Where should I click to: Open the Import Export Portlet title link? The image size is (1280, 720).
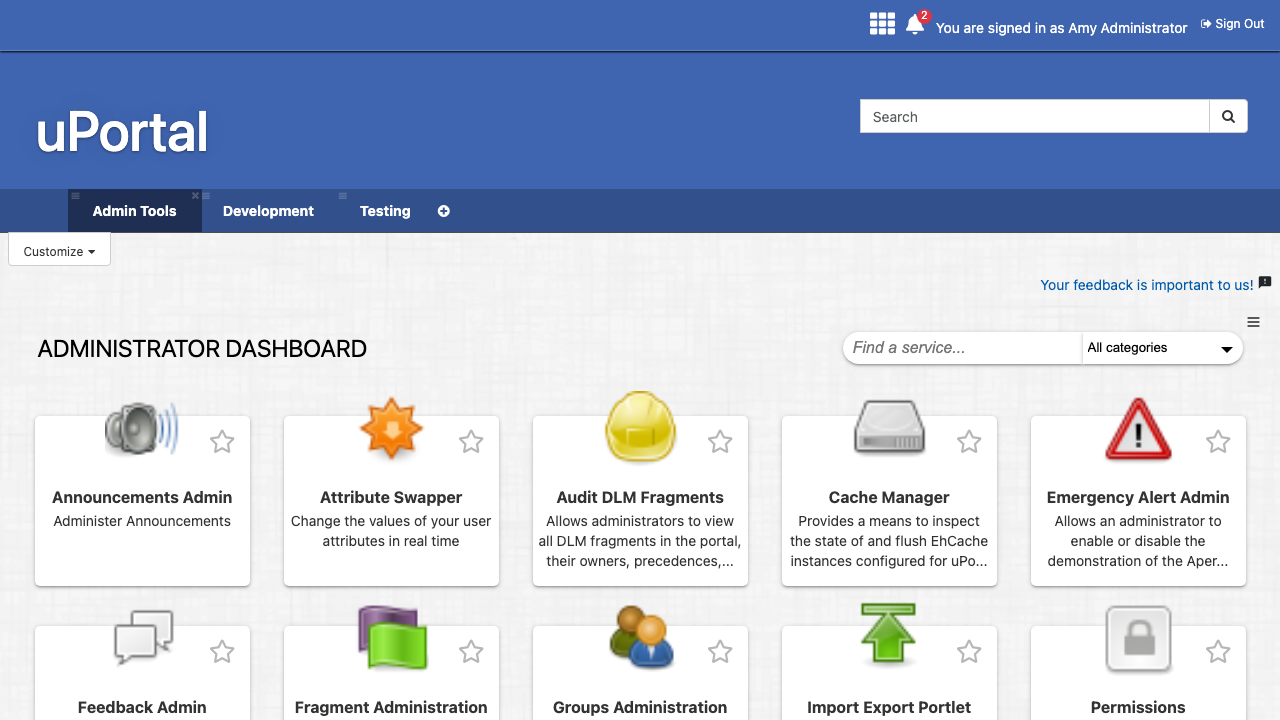tap(889, 707)
